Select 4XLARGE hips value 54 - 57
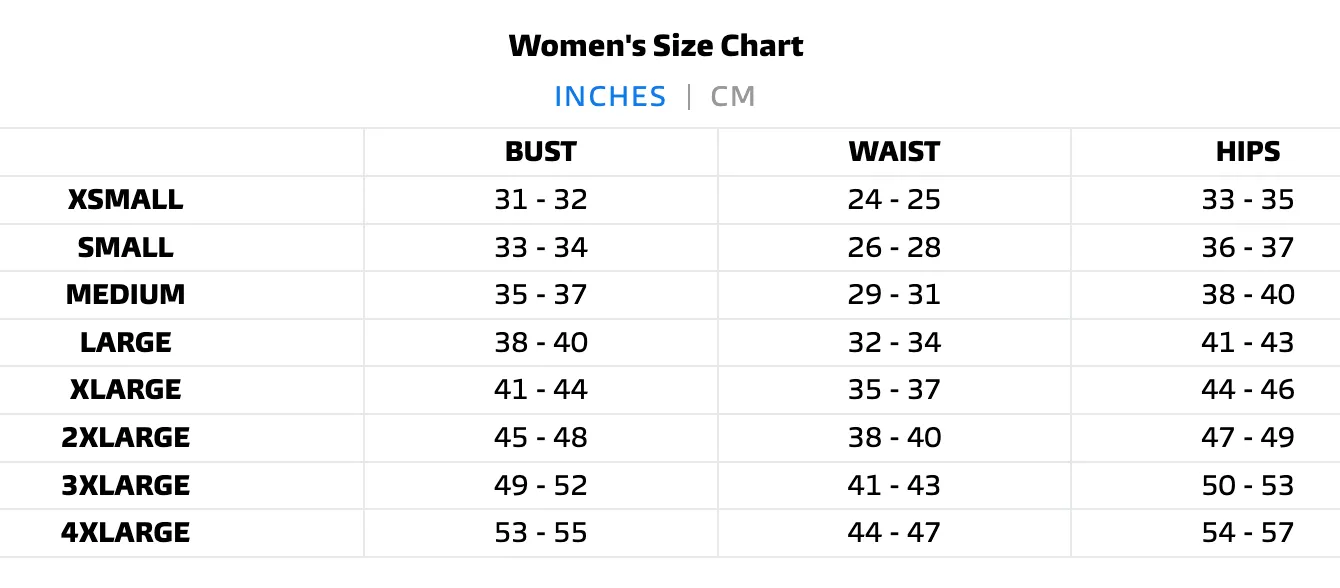 coord(1248,532)
